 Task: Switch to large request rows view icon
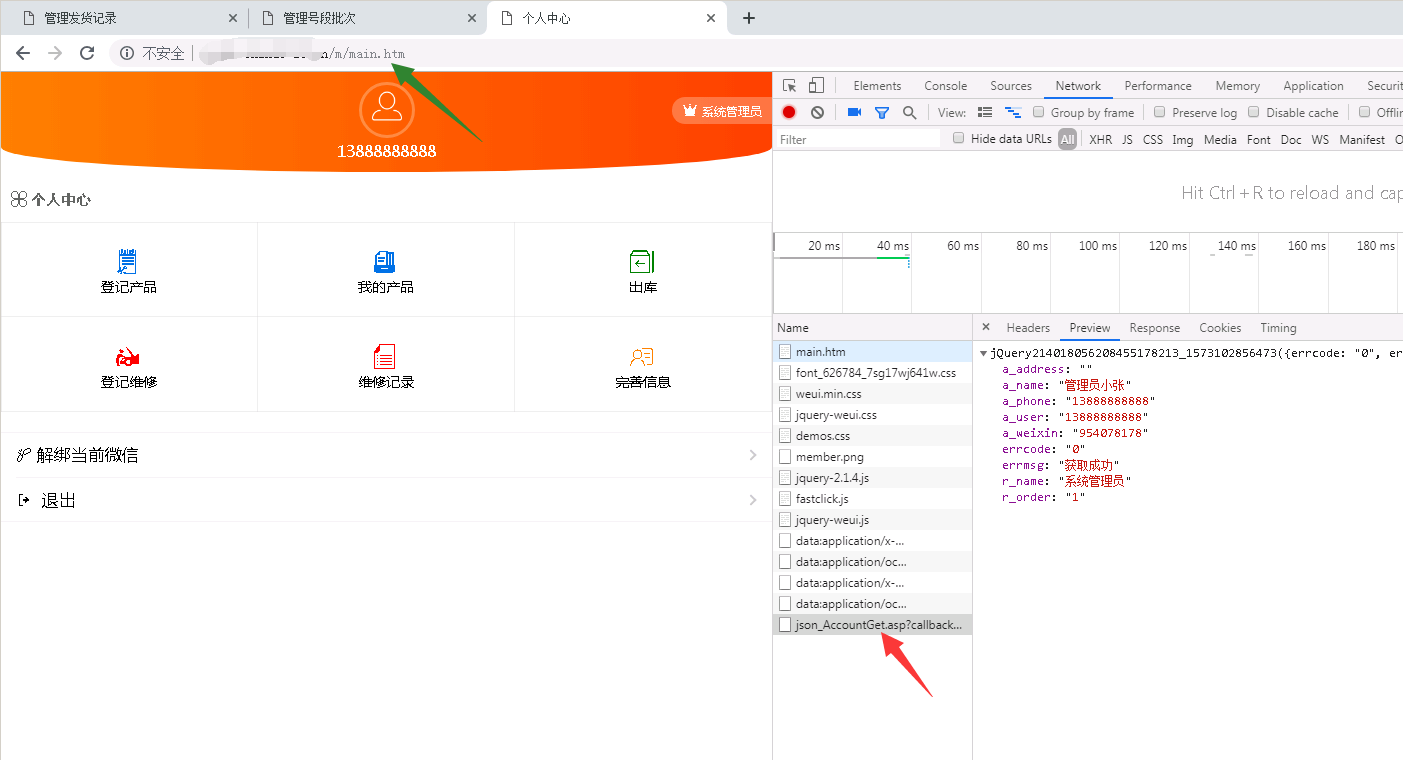985,113
